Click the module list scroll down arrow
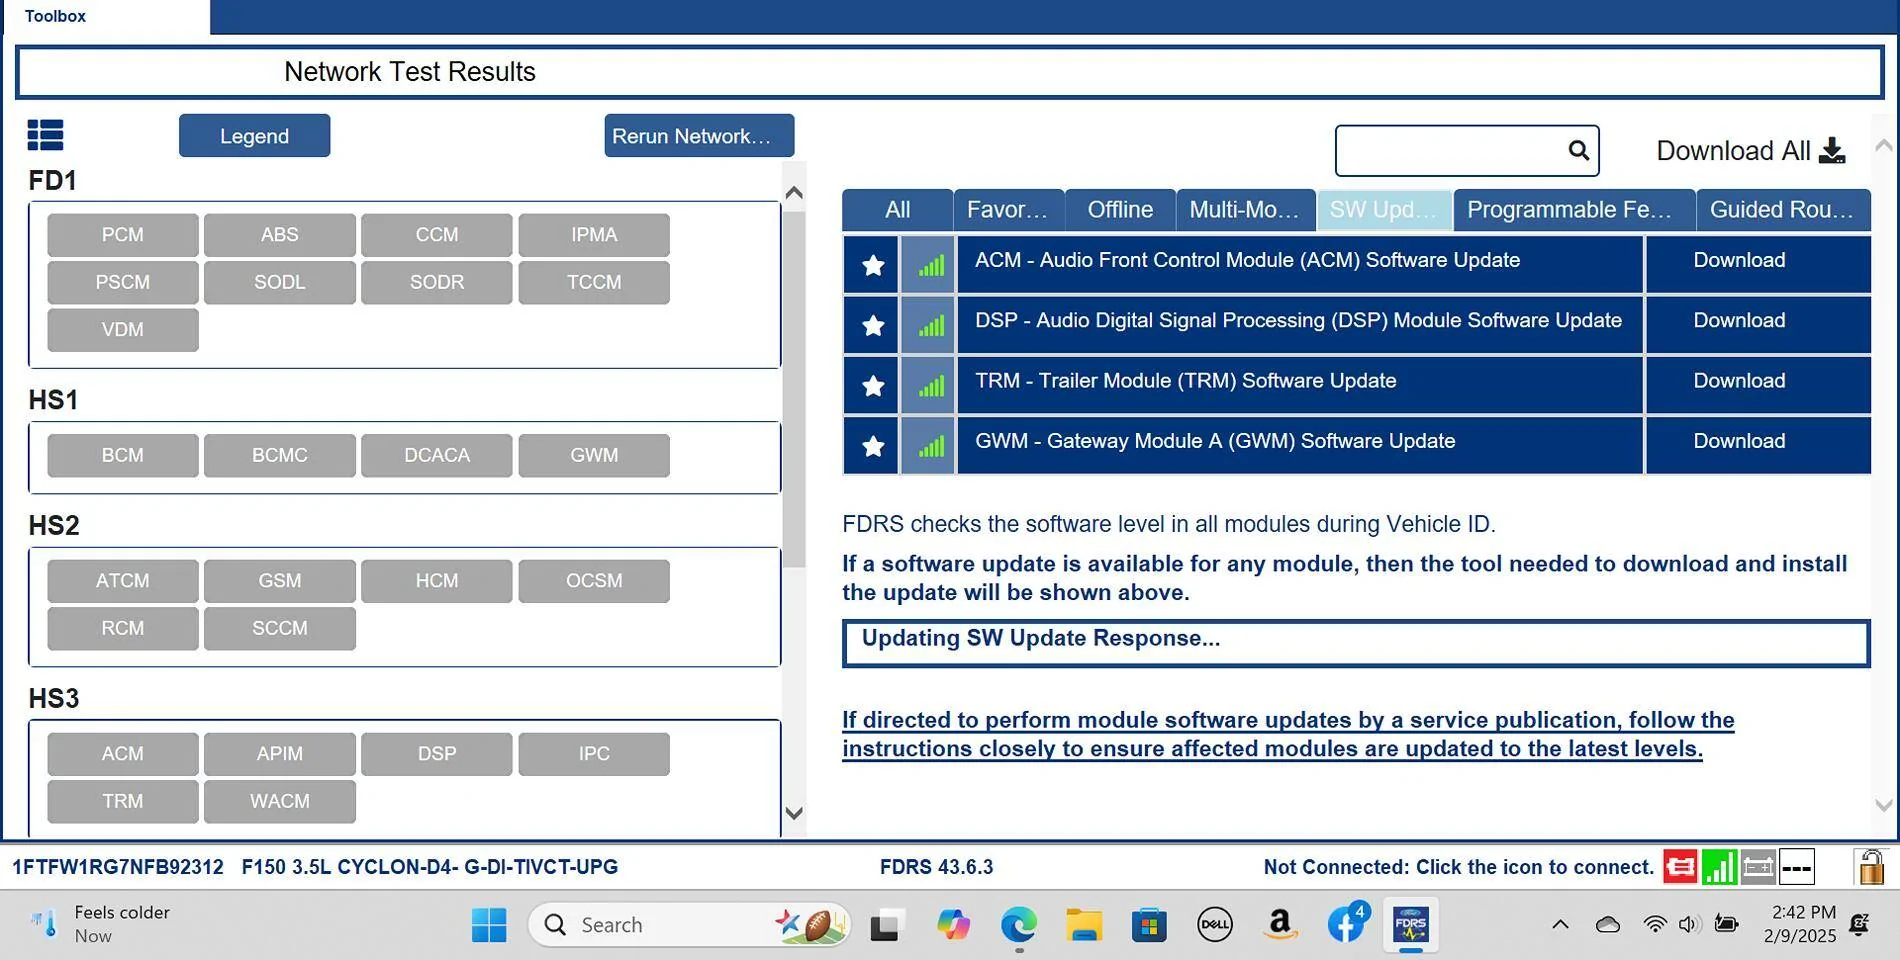Image resolution: width=1900 pixels, height=960 pixels. click(794, 813)
